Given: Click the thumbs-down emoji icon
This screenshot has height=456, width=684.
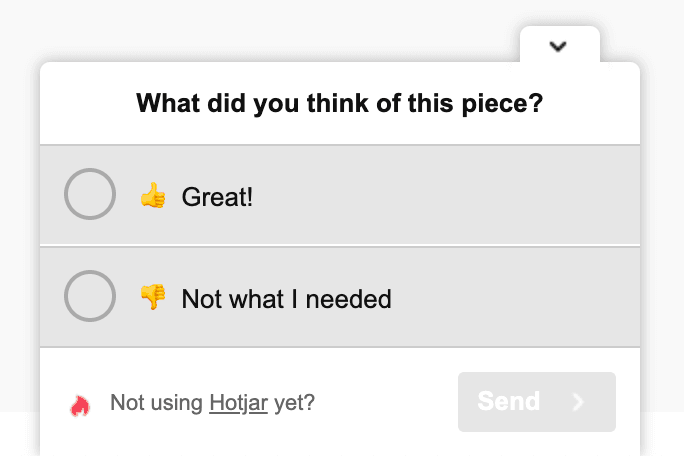Looking at the screenshot, I should click(153, 297).
